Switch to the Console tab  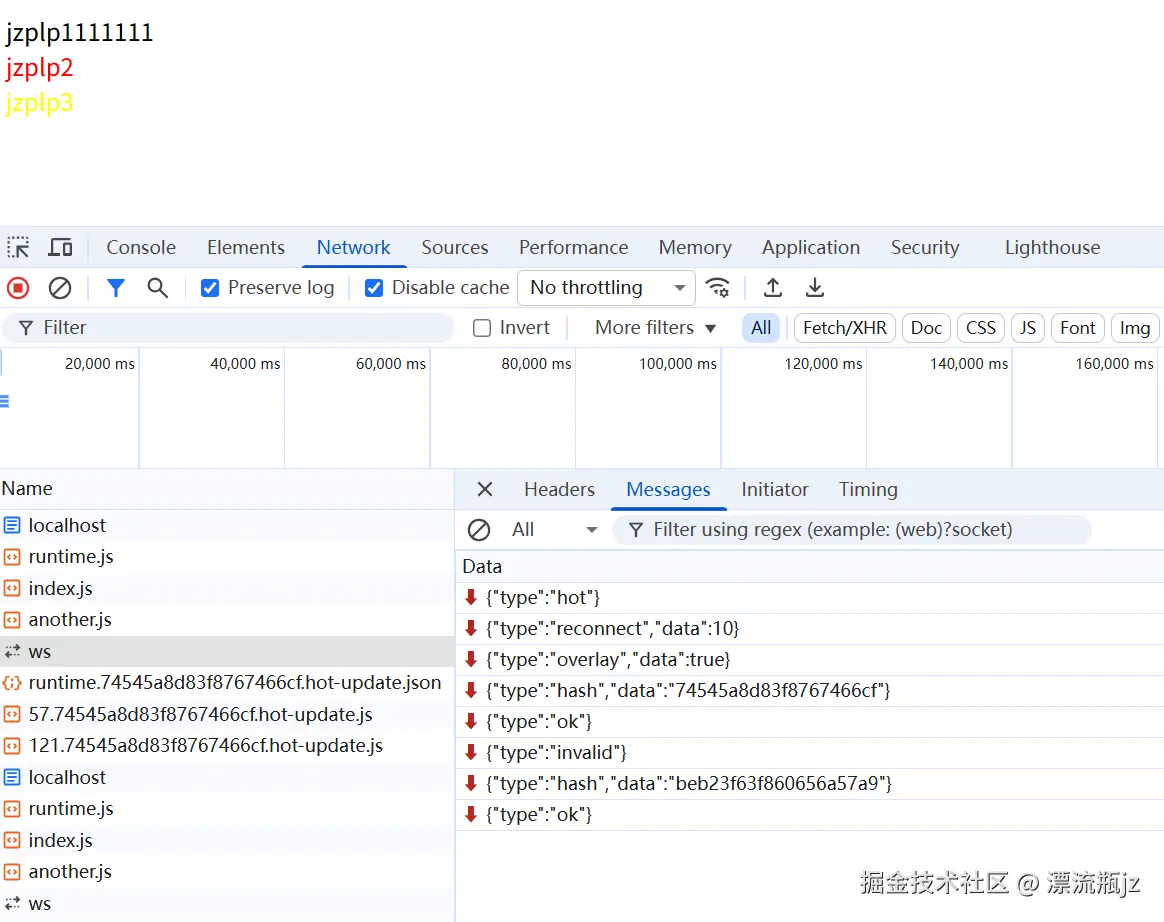click(x=141, y=247)
